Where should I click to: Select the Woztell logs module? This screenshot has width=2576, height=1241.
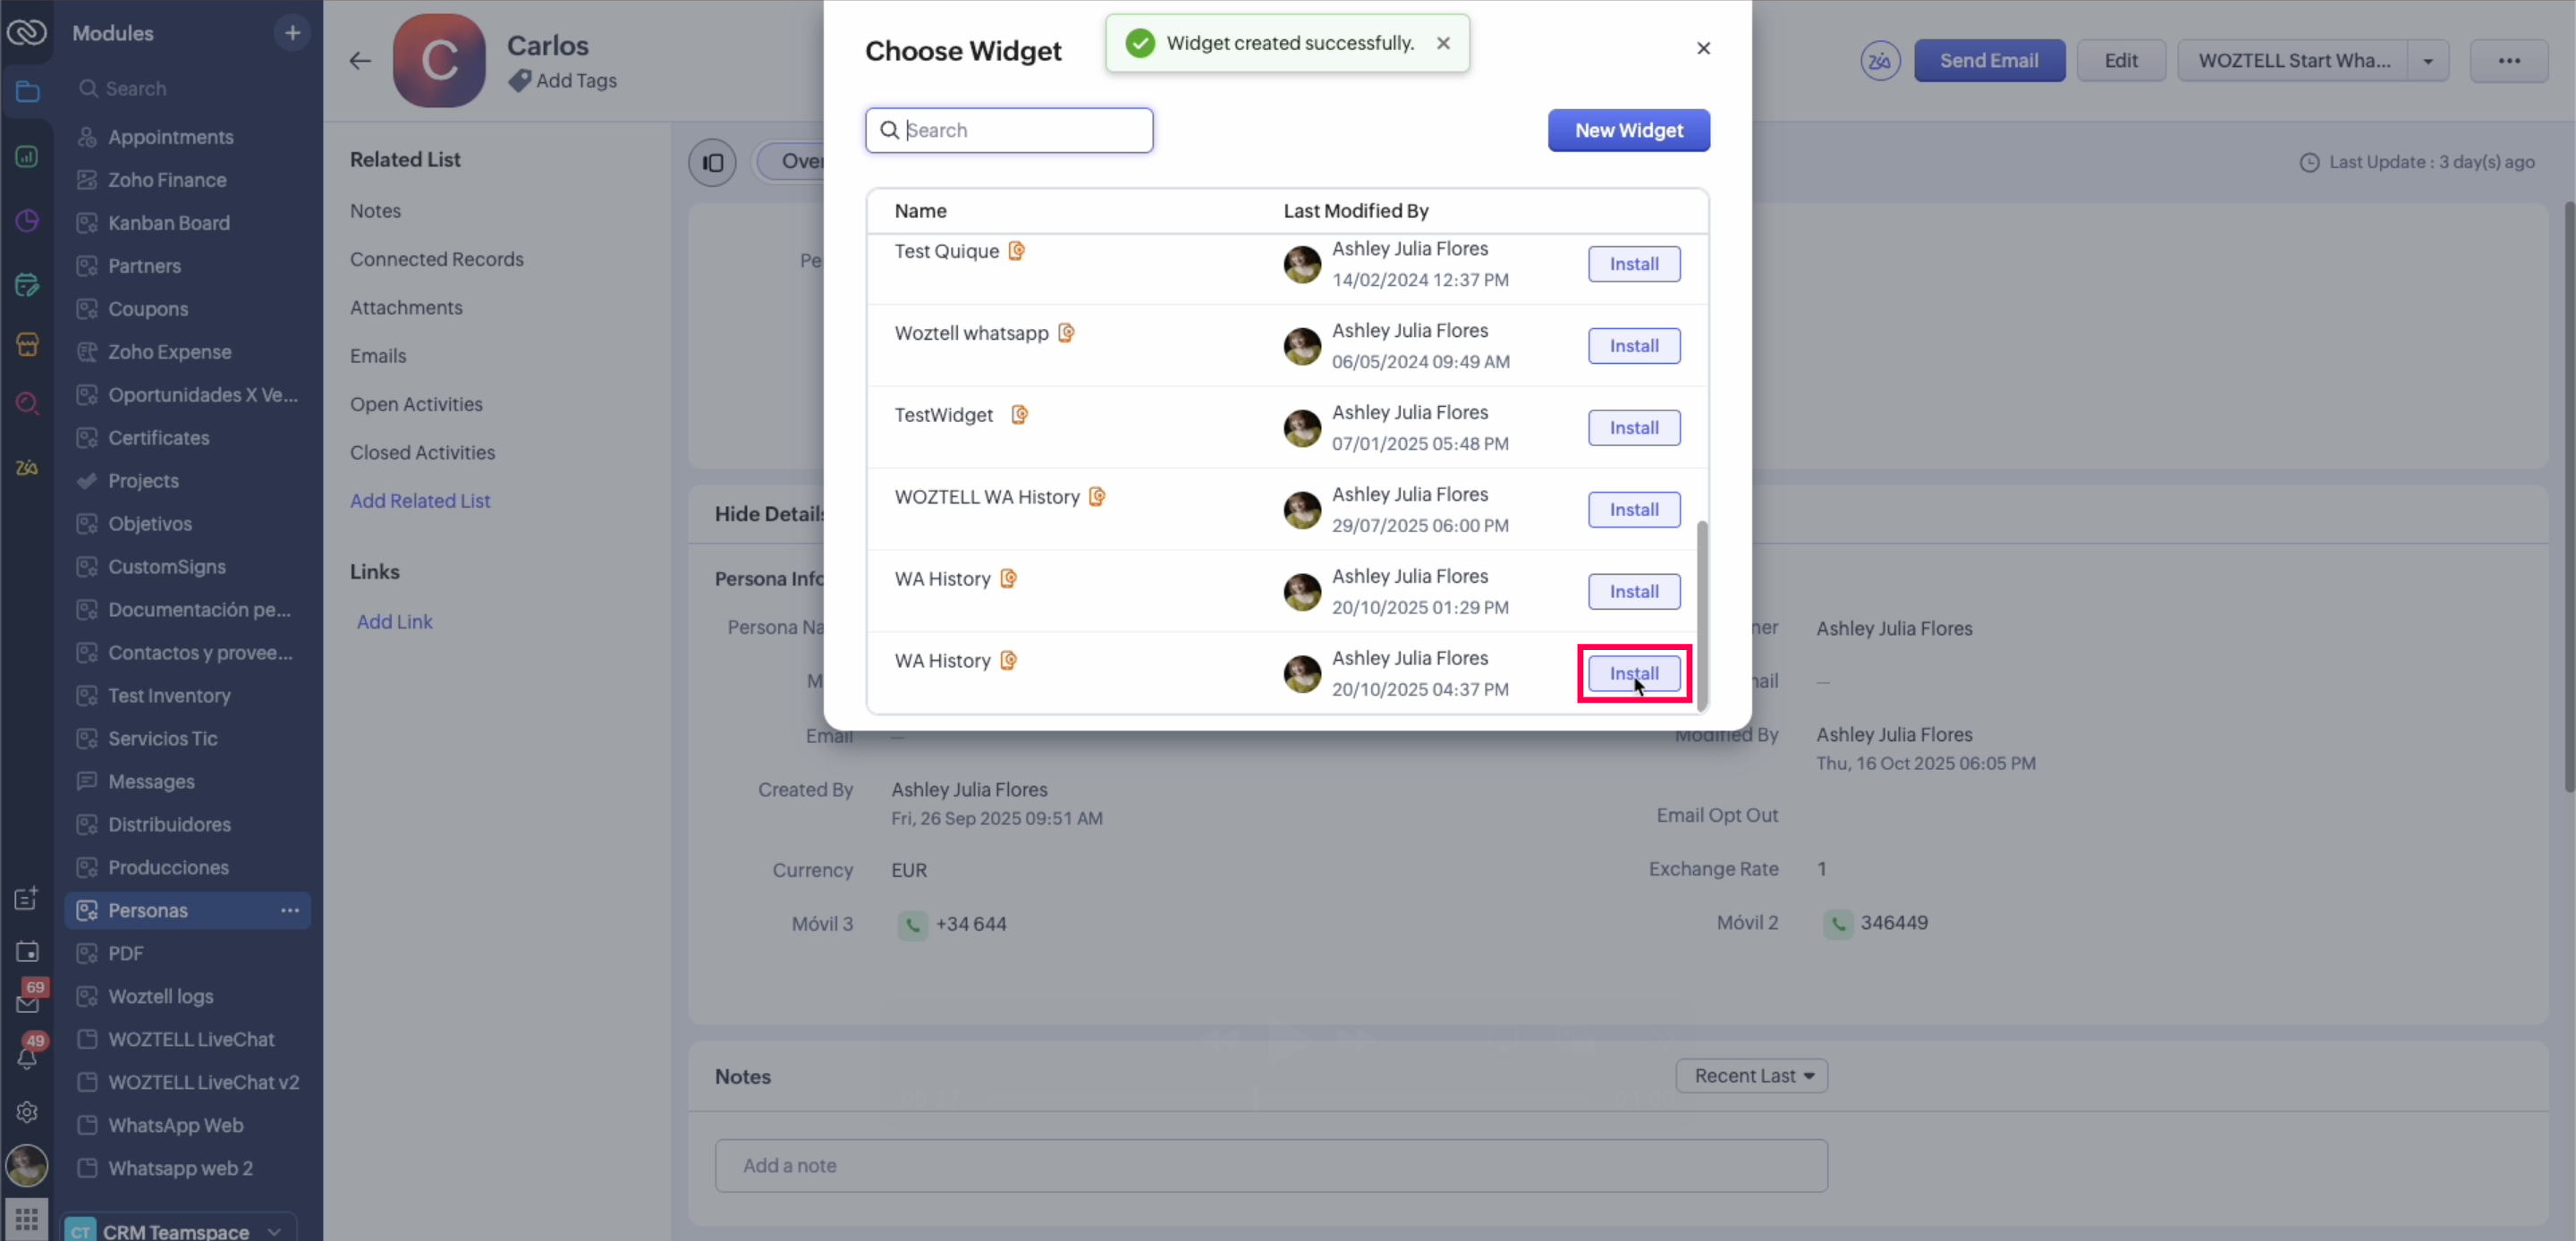160,996
